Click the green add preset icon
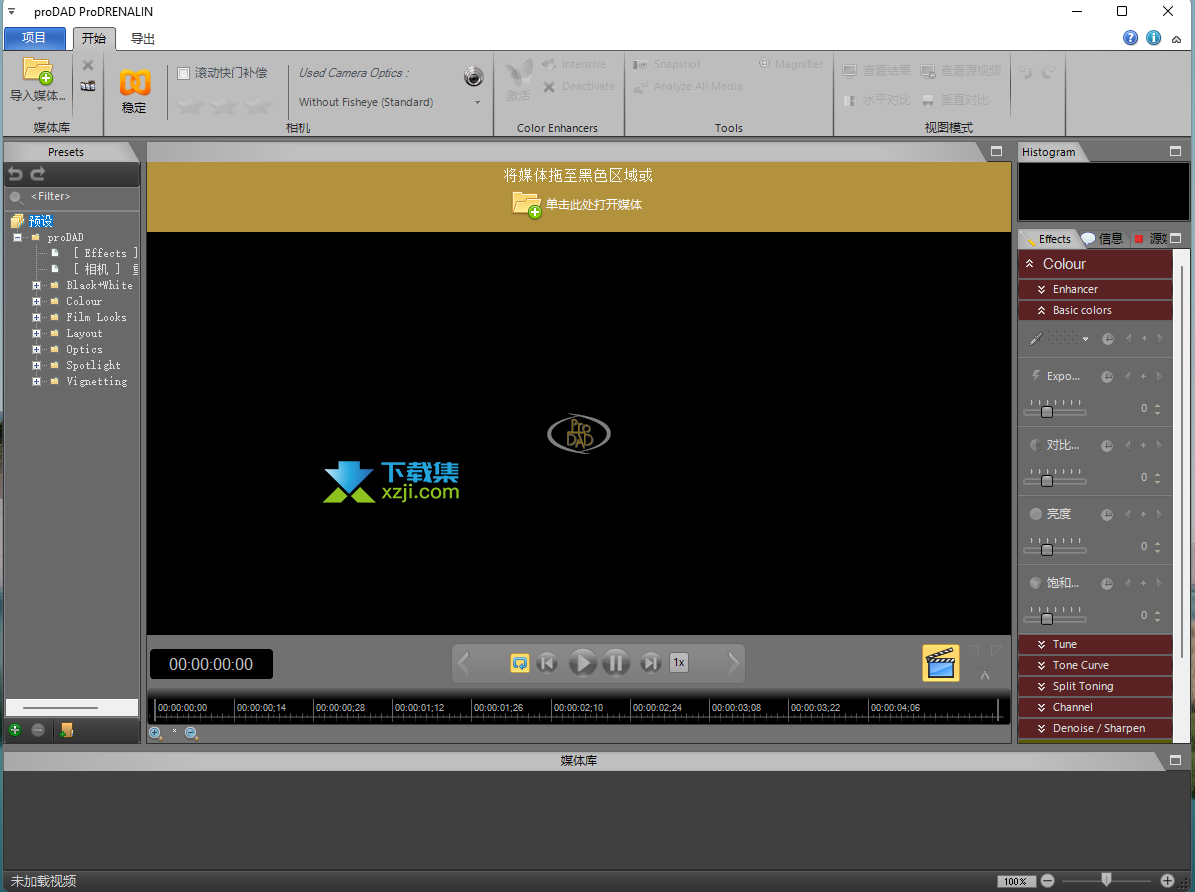The image size is (1195, 892). point(14,730)
